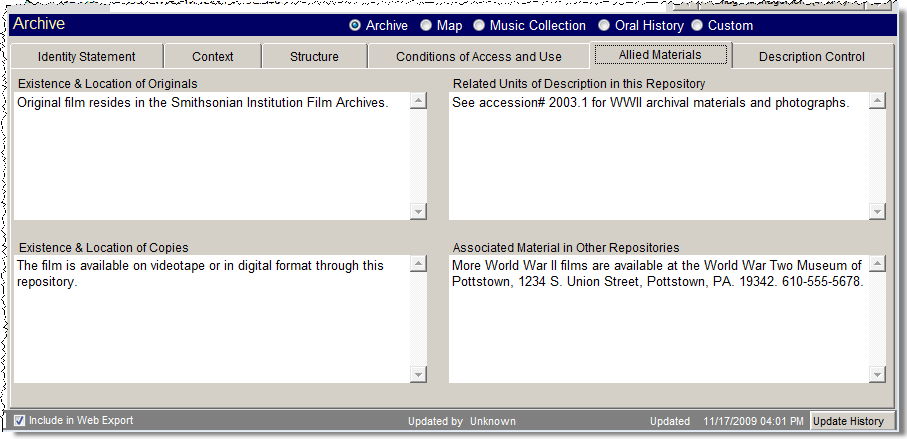Click scroll up arrow in Existence & Location of Copies
Image resolution: width=907 pixels, height=439 pixels.
pyautogui.click(x=418, y=264)
